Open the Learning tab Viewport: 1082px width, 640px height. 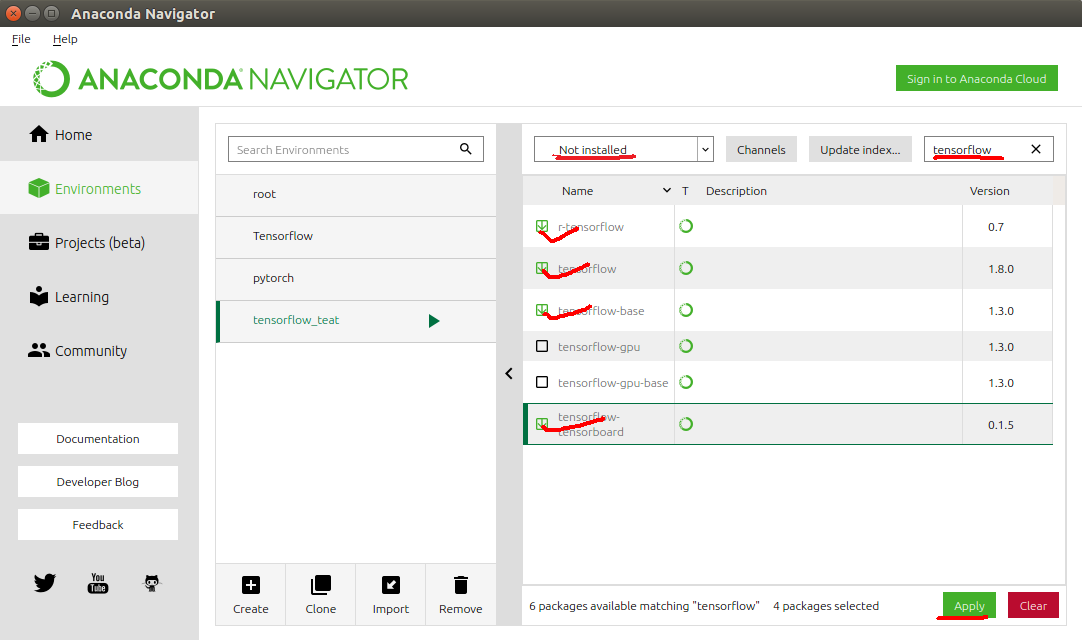99,296
